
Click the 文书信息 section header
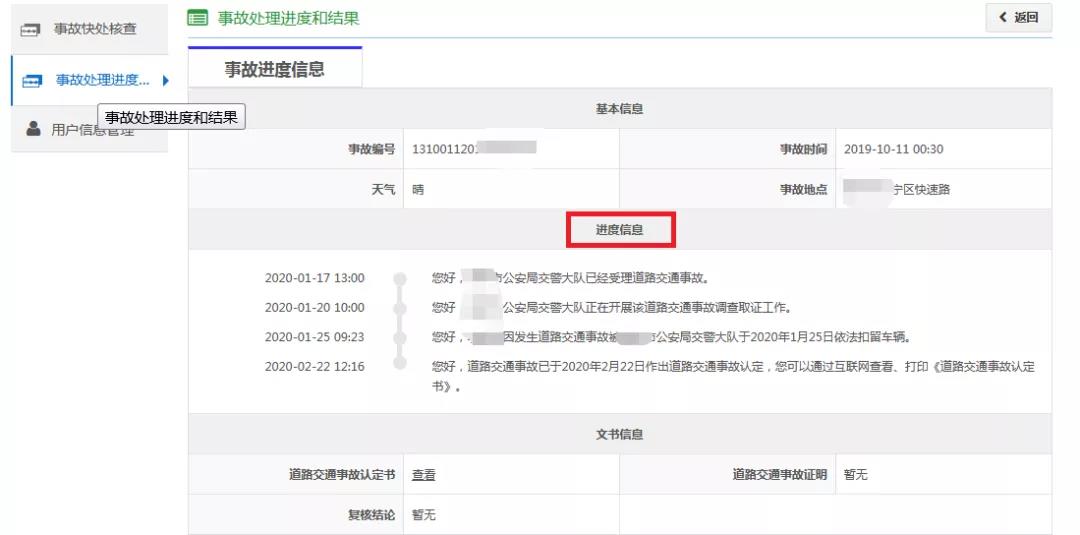619,434
